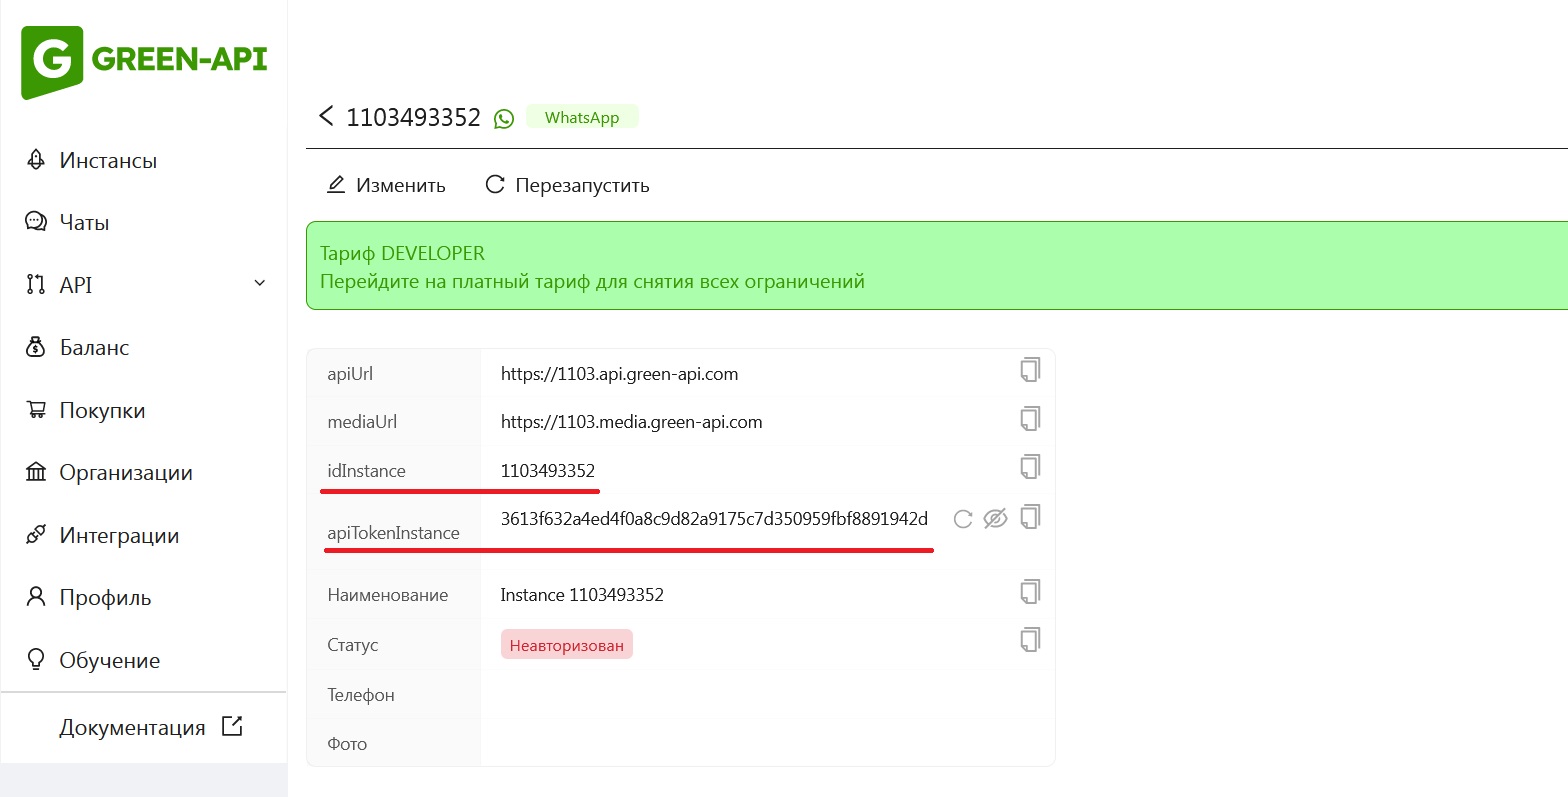The width and height of the screenshot is (1568, 797).
Task: Open the Чаты section
Action: 84,223
